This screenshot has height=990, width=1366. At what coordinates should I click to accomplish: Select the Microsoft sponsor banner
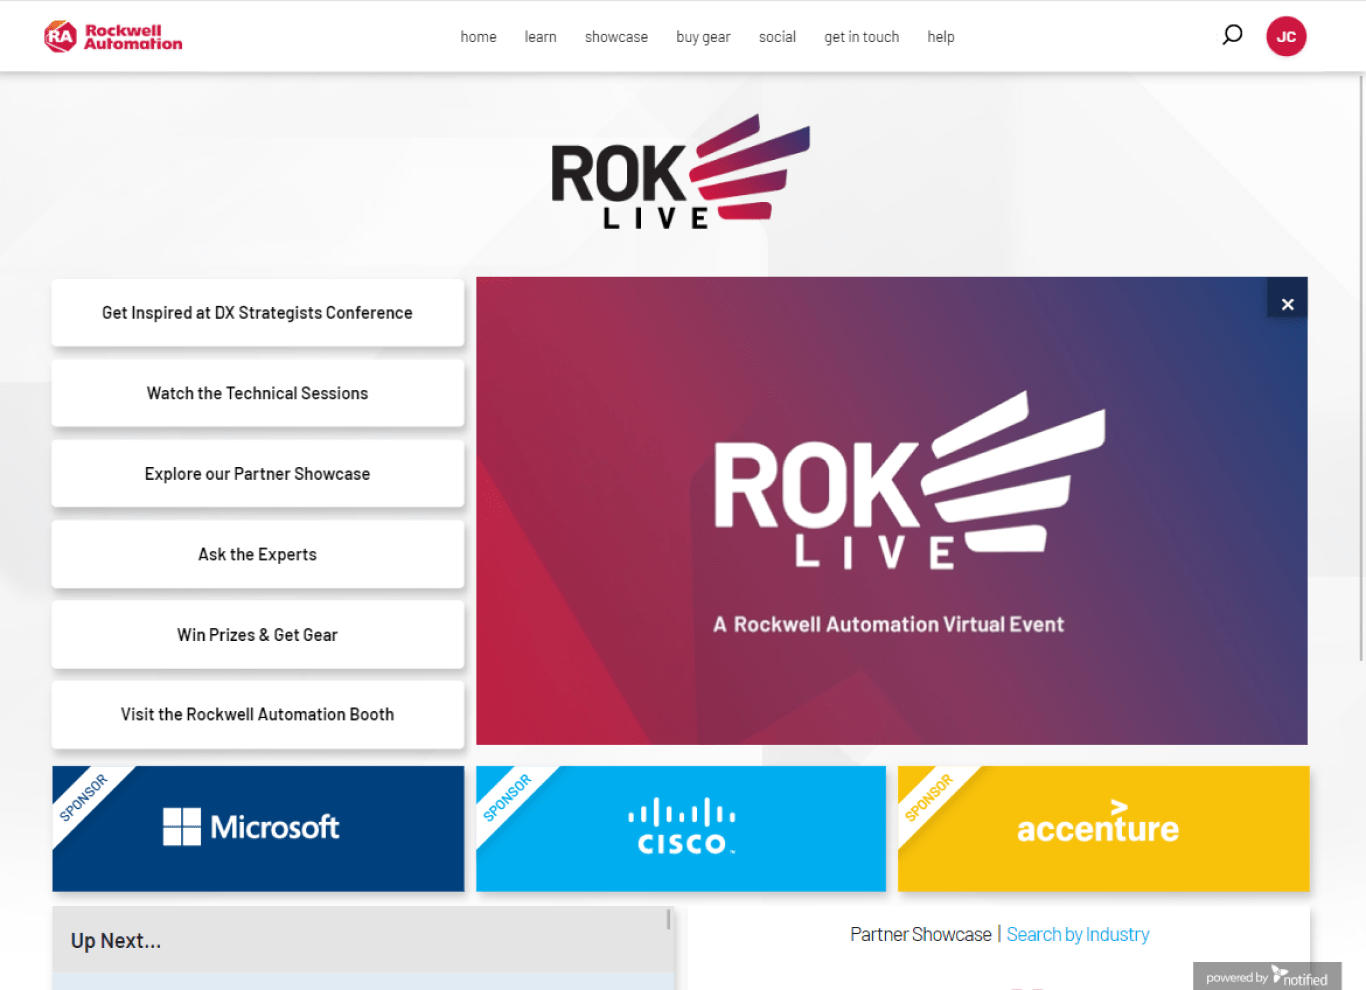257,828
